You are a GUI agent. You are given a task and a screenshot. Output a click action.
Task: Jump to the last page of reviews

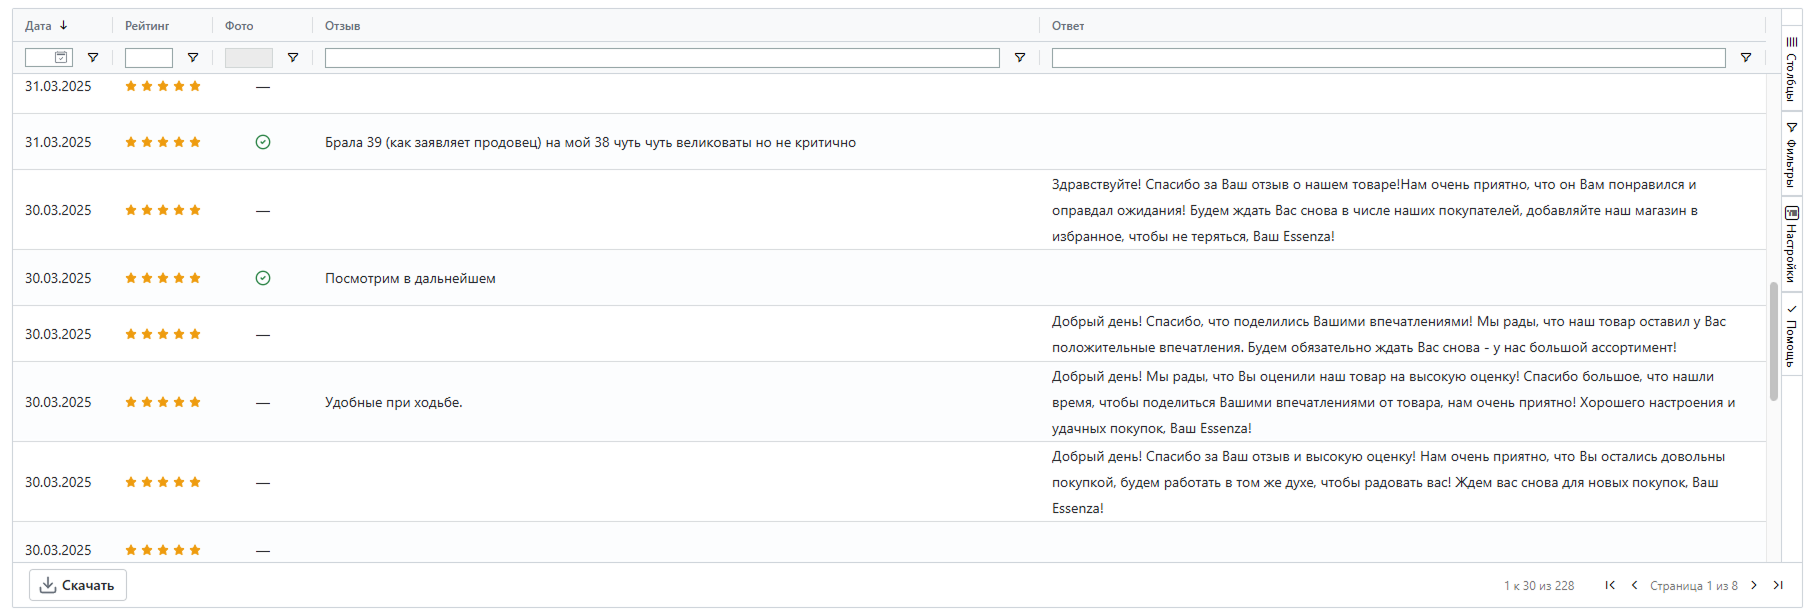click(1778, 585)
